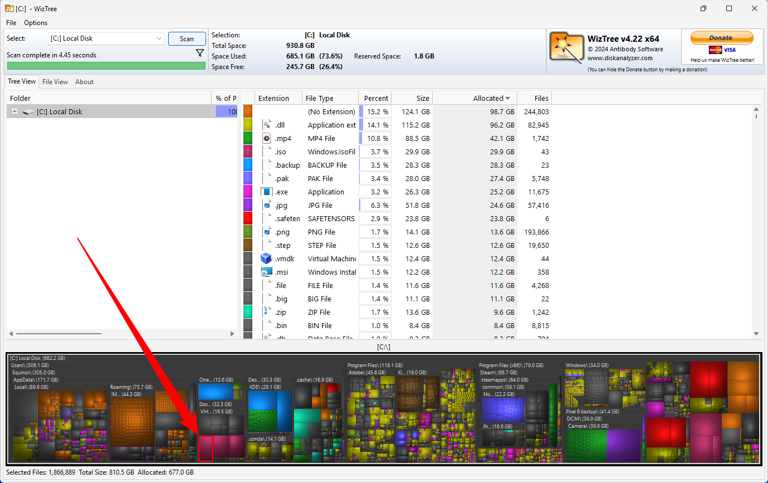Click the WizTree title bar app icon
Viewport: 768px width, 483px height.
9,9
